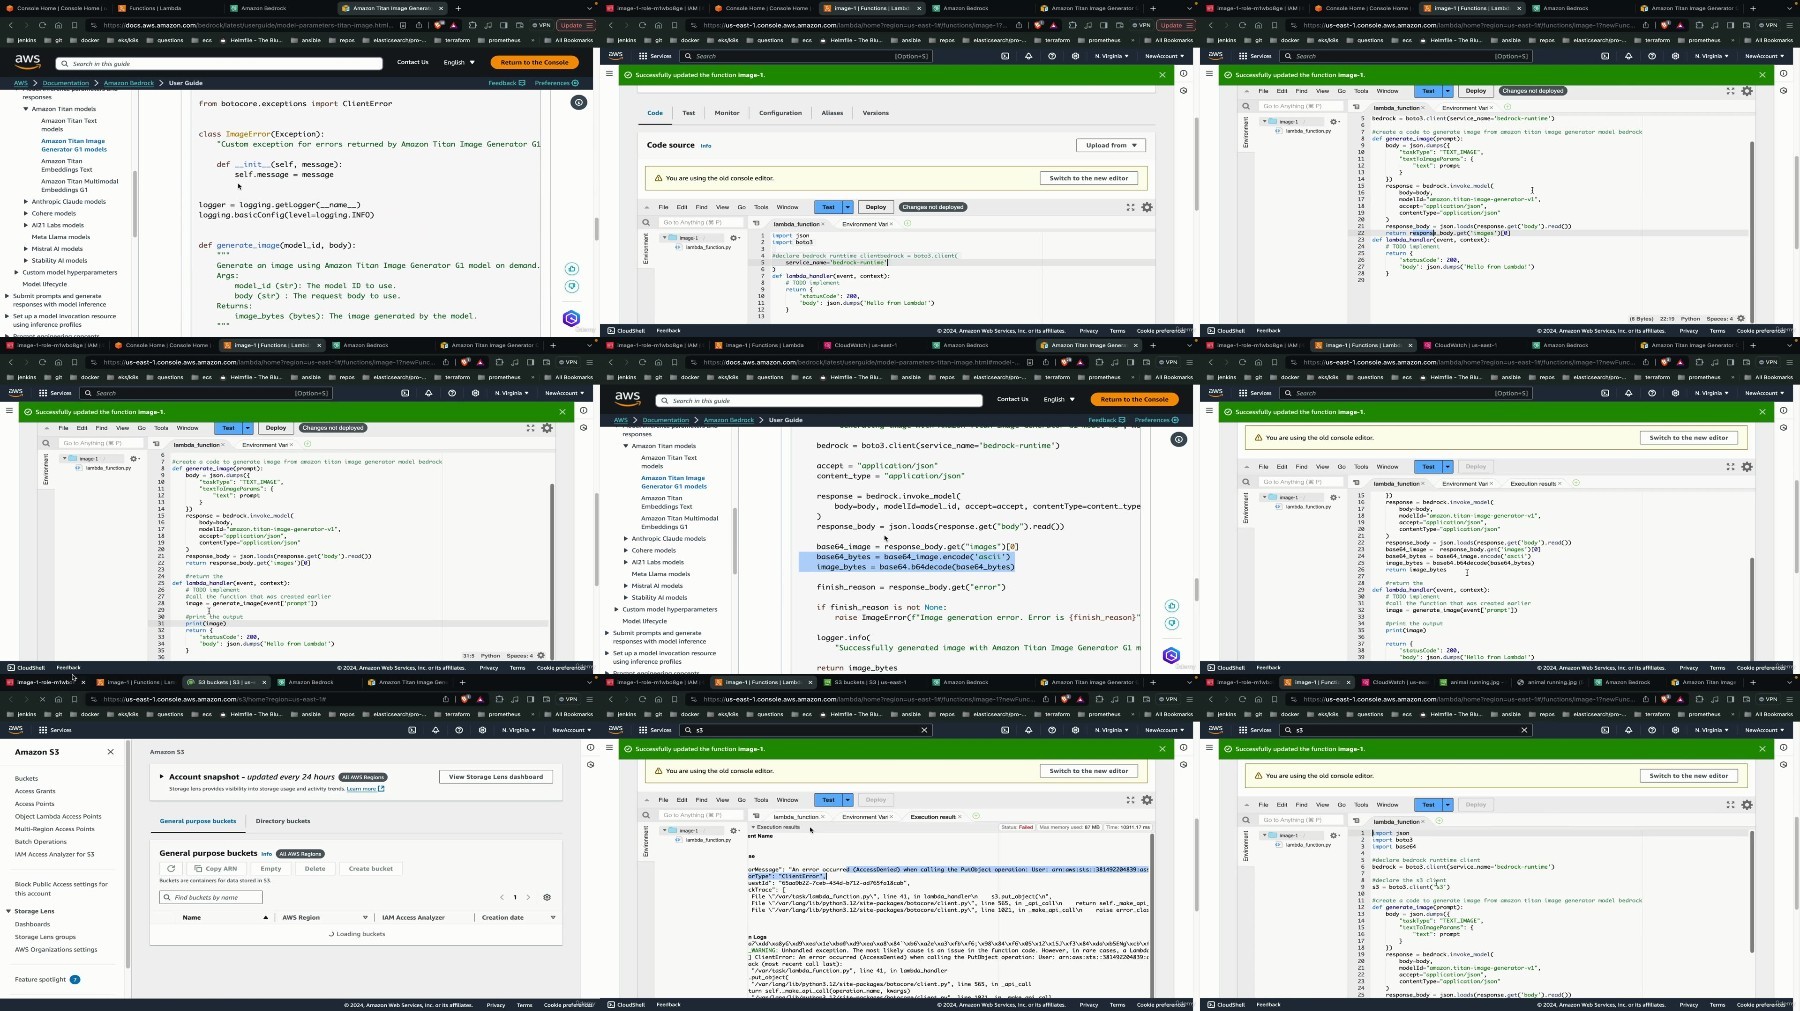Expand Anthropic Claude models in ImageError docs window
Screen dimensions: 1800x1011
(x=26, y=201)
